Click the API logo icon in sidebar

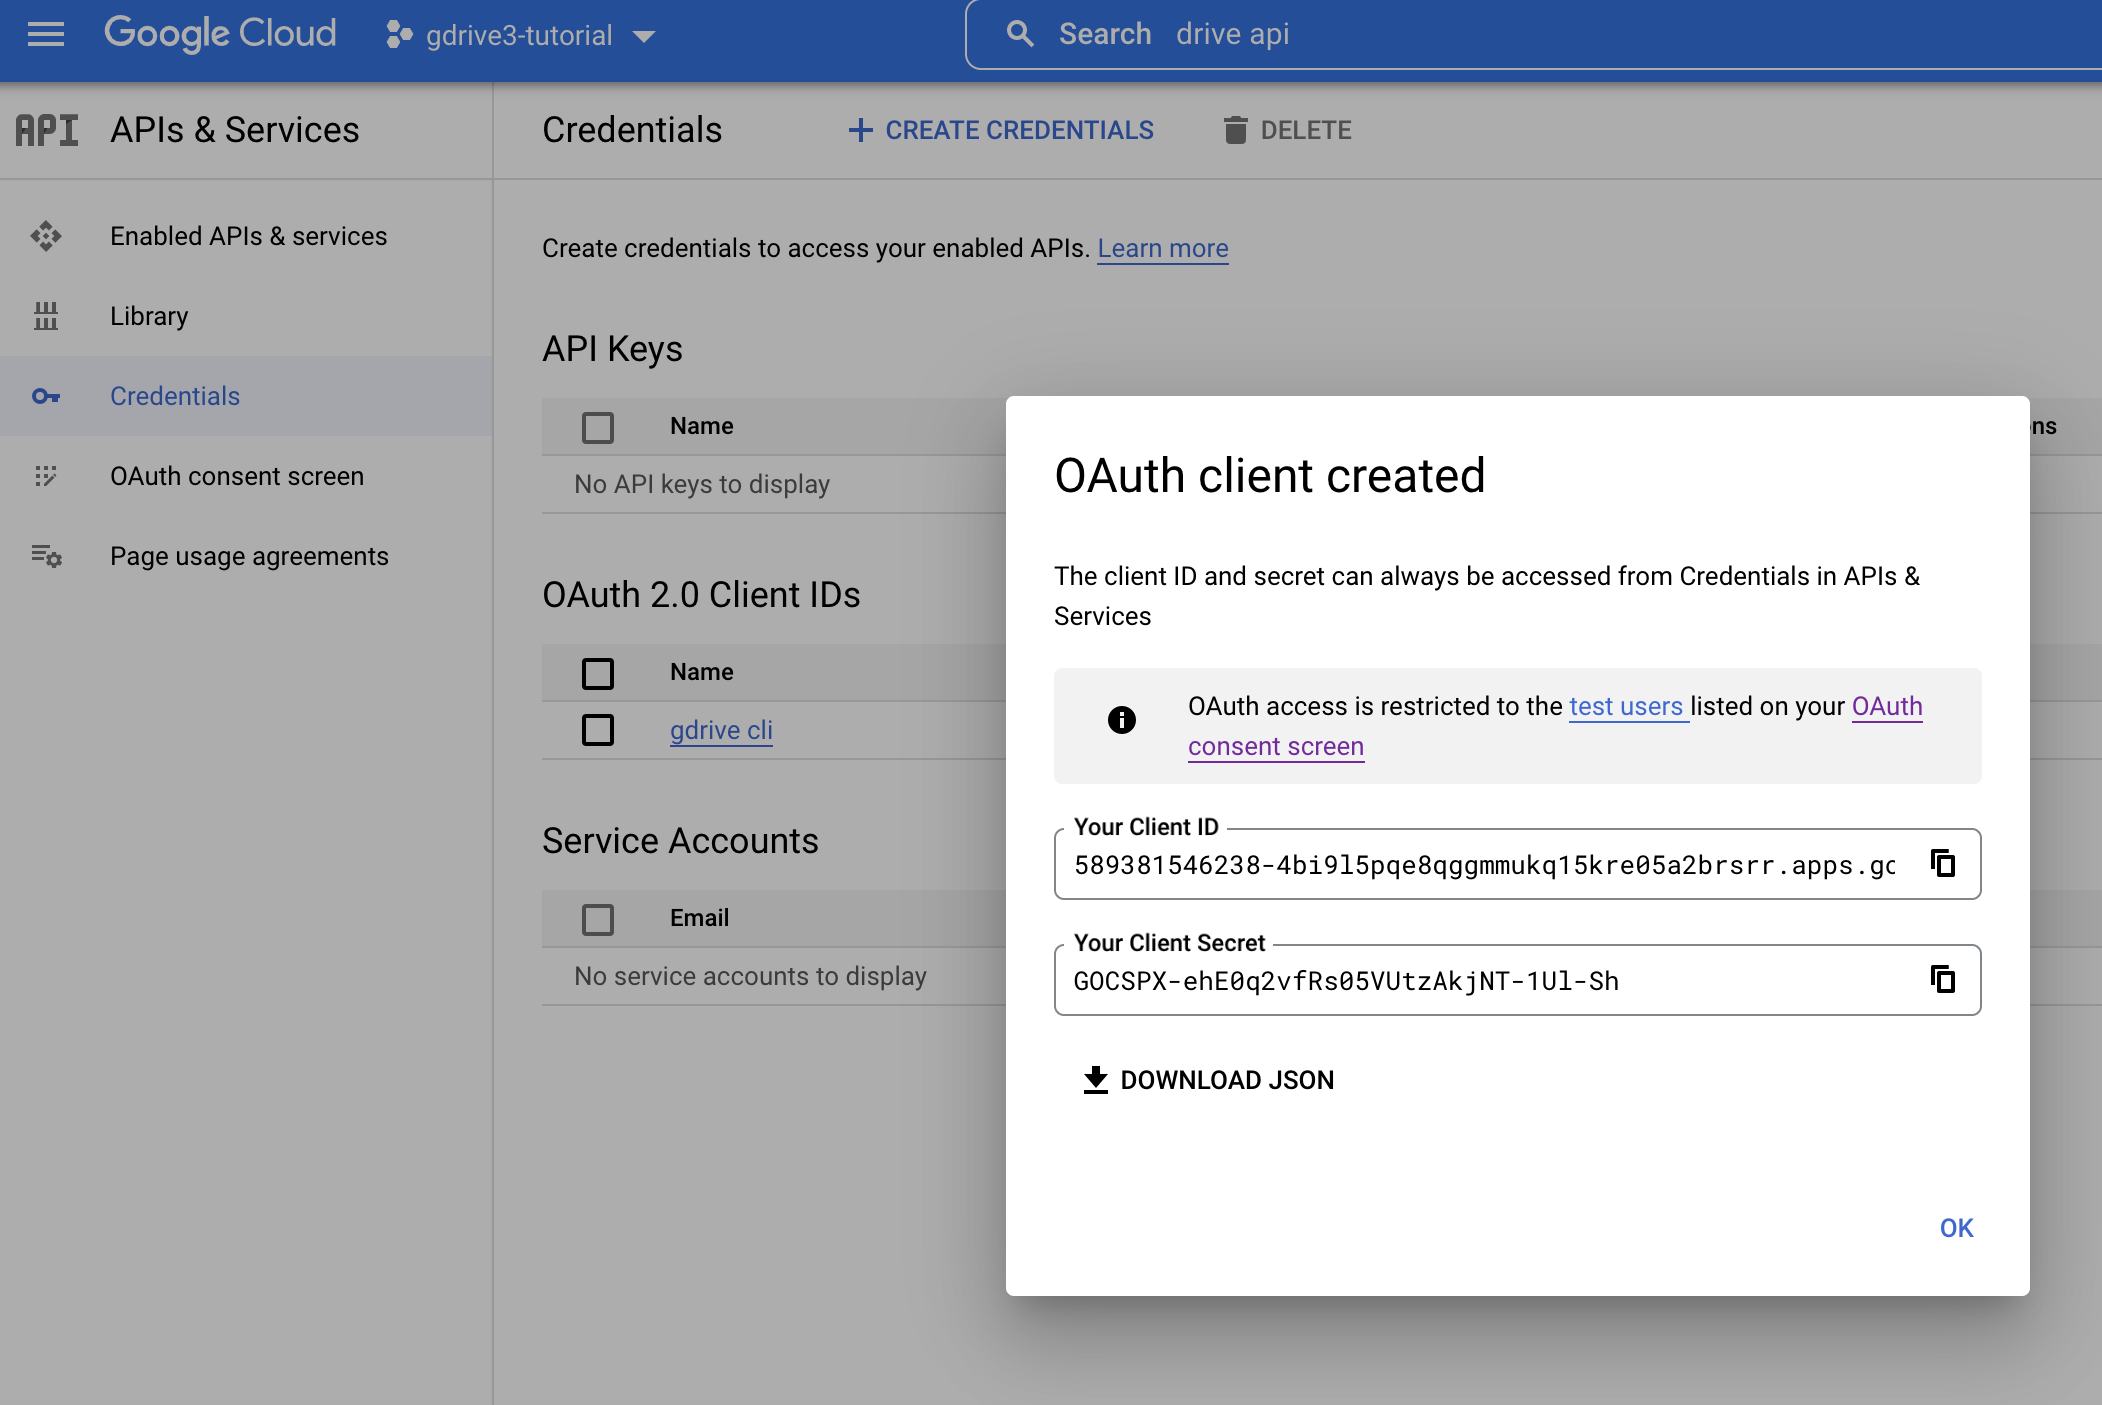click(x=46, y=130)
